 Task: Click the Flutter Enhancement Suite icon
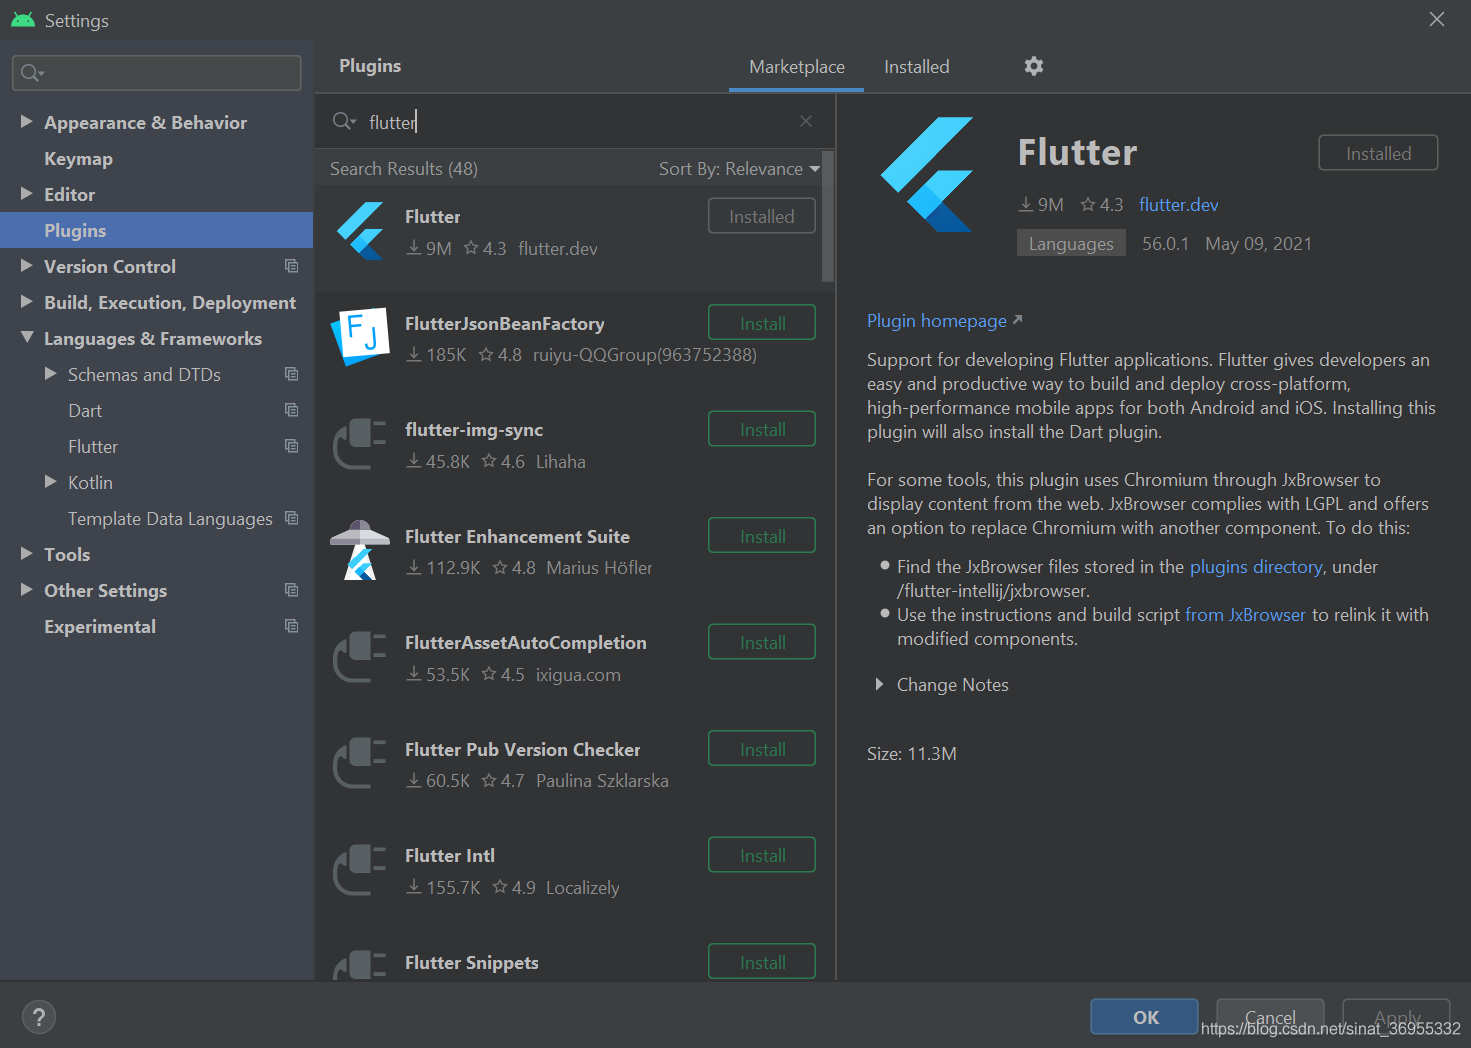pos(359,550)
